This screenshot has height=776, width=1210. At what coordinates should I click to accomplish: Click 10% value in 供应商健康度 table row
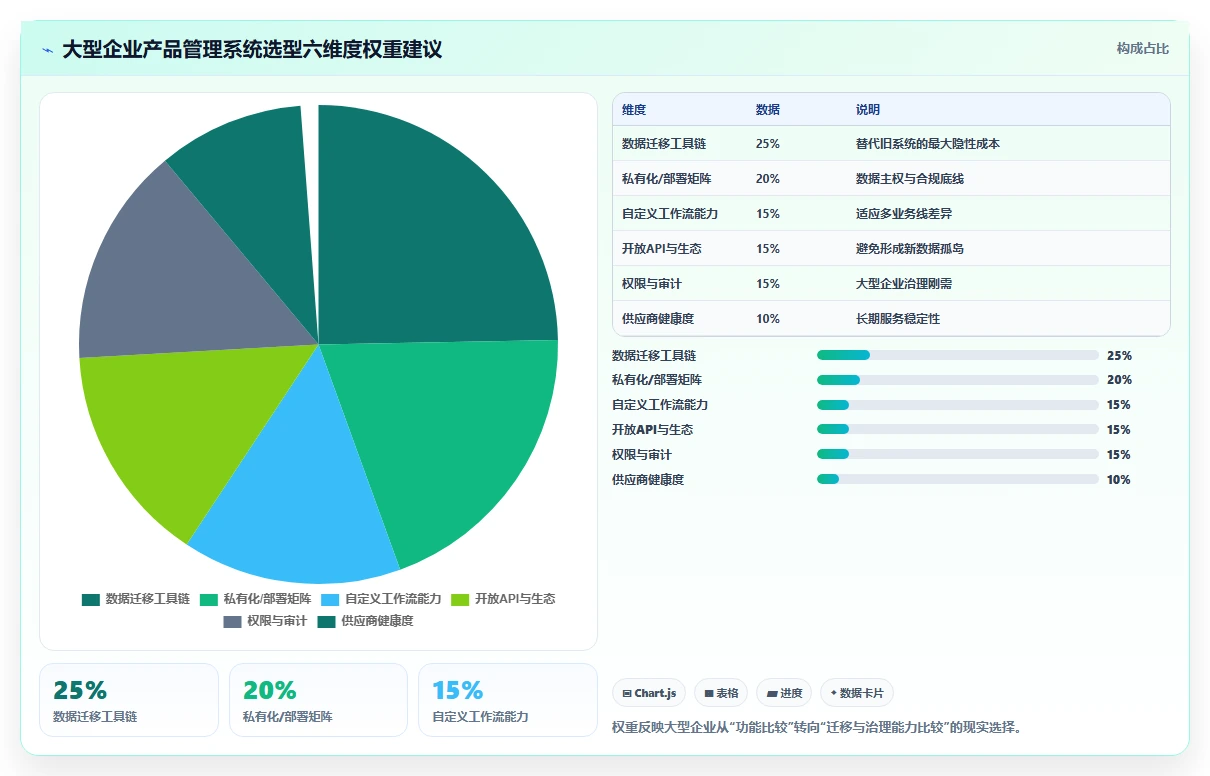pos(768,319)
